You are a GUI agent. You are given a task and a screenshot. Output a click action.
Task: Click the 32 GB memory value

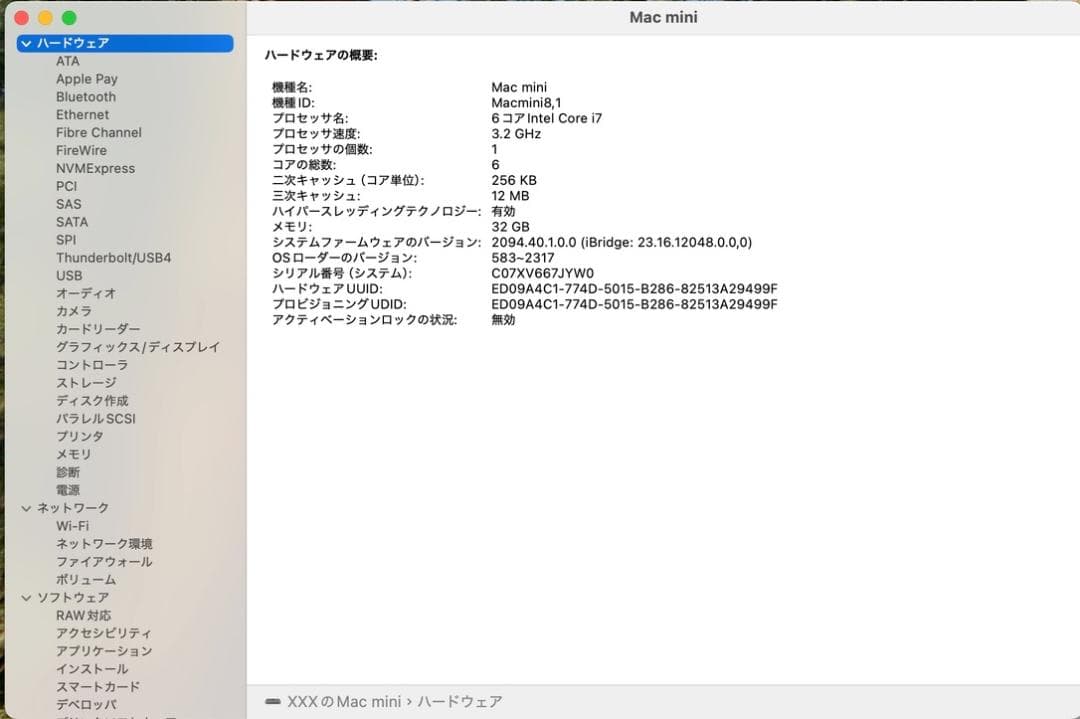510,227
